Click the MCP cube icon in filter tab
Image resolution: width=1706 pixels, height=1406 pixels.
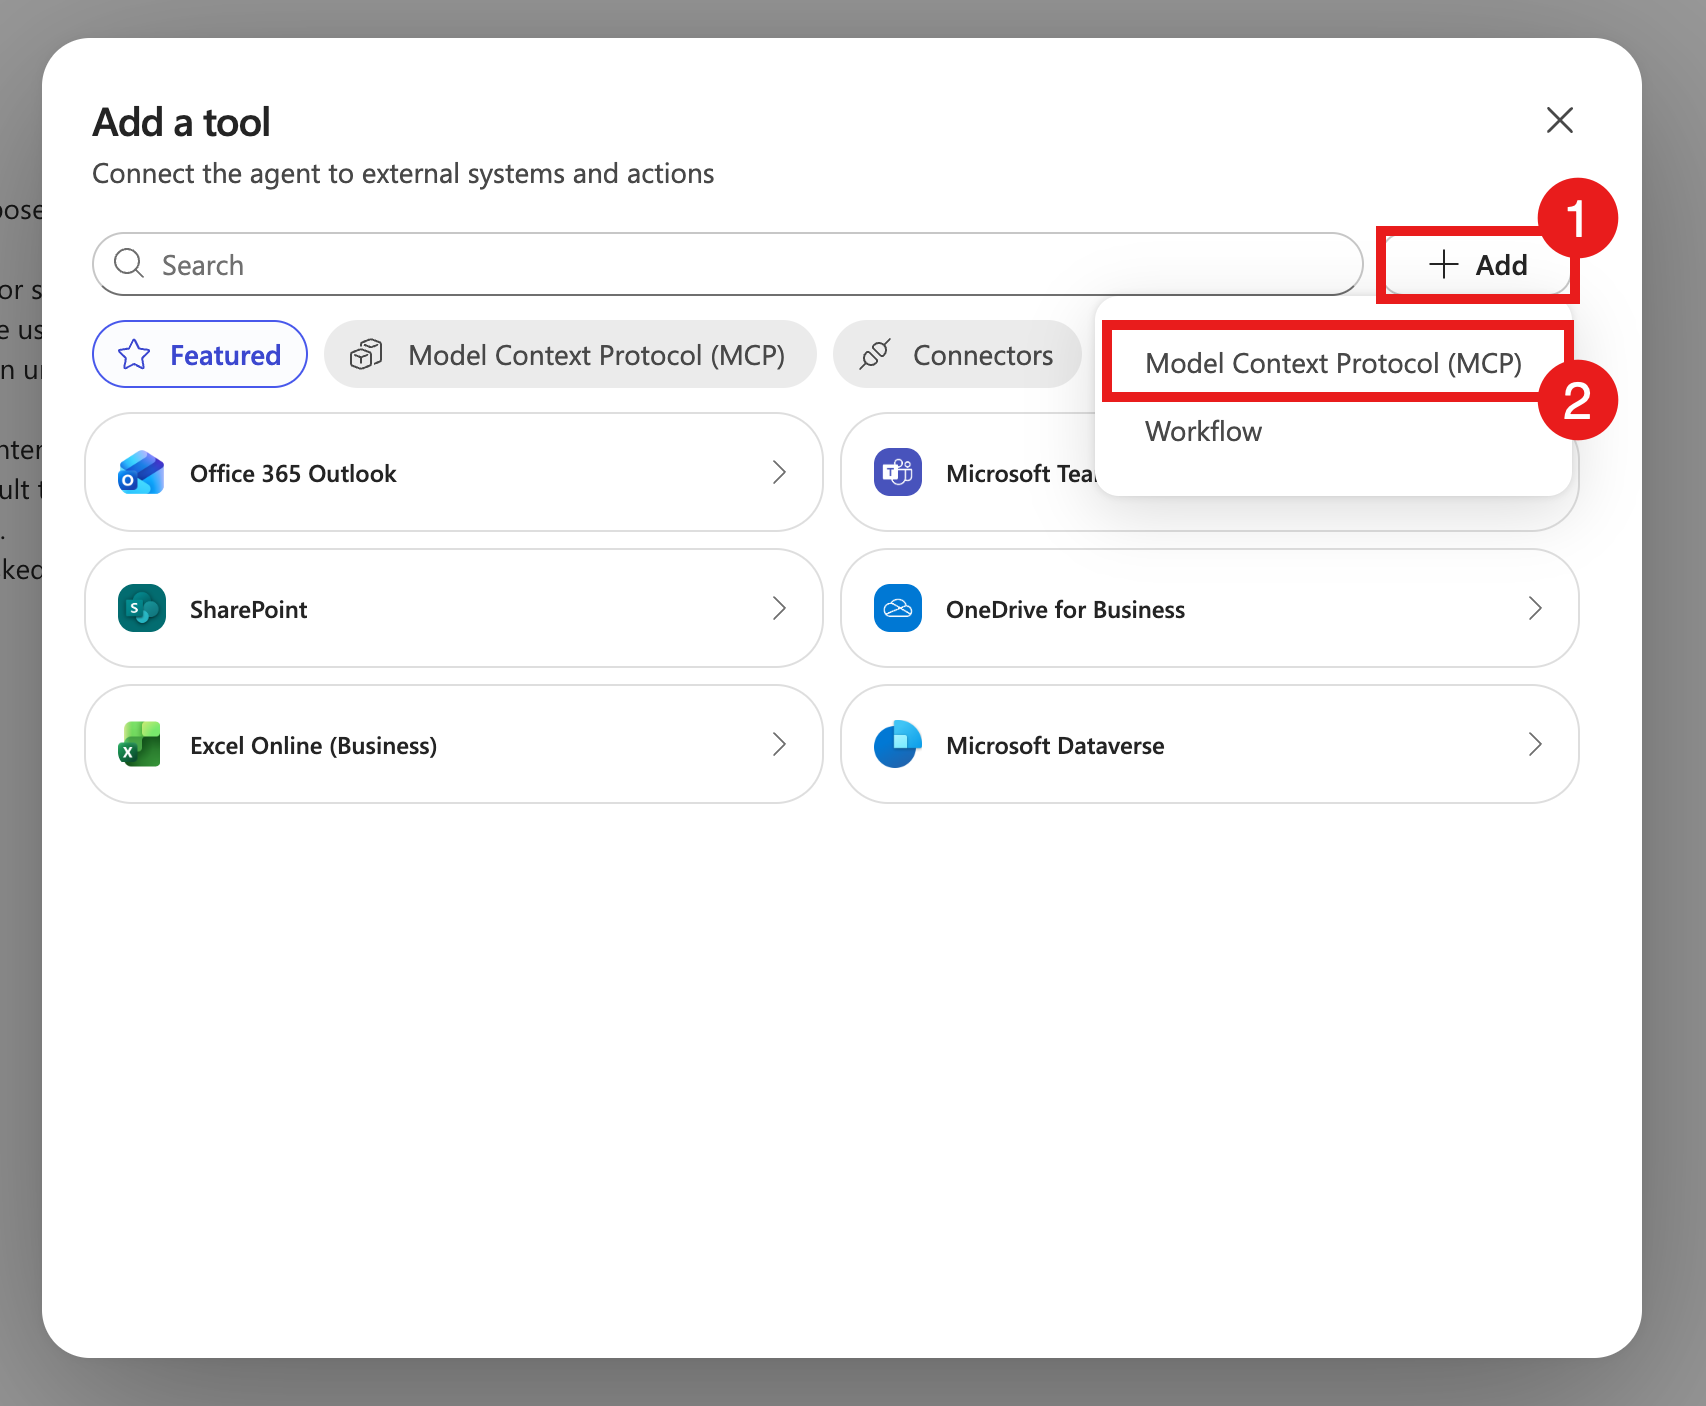[366, 354]
